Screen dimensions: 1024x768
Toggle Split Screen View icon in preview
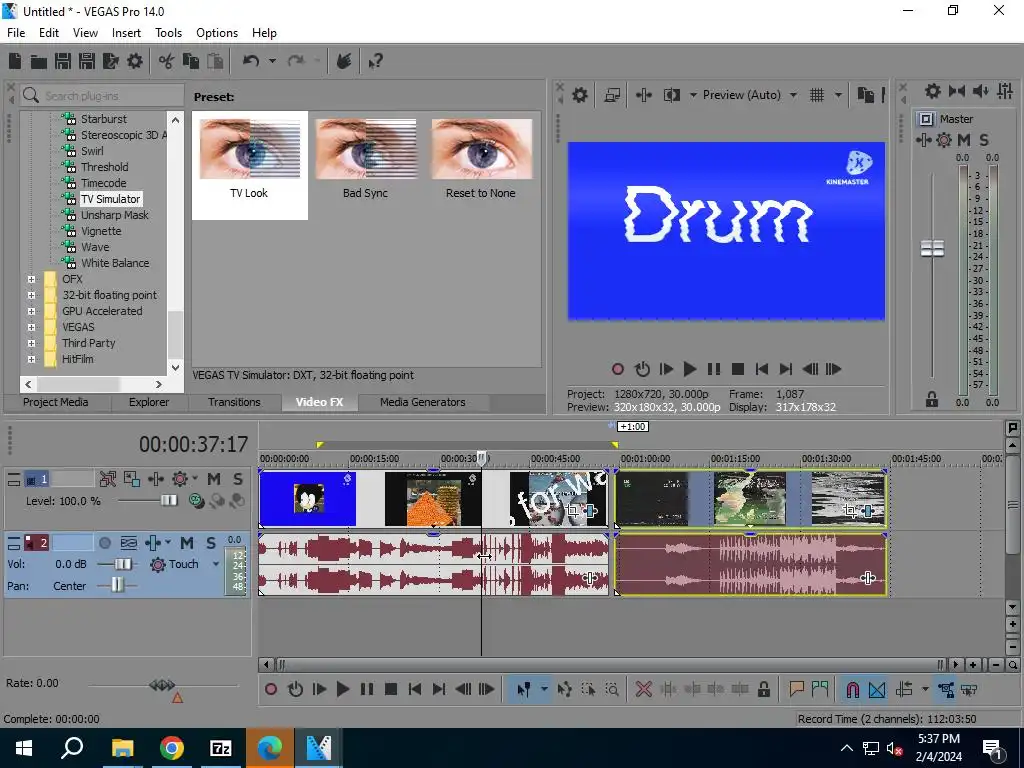pos(672,95)
